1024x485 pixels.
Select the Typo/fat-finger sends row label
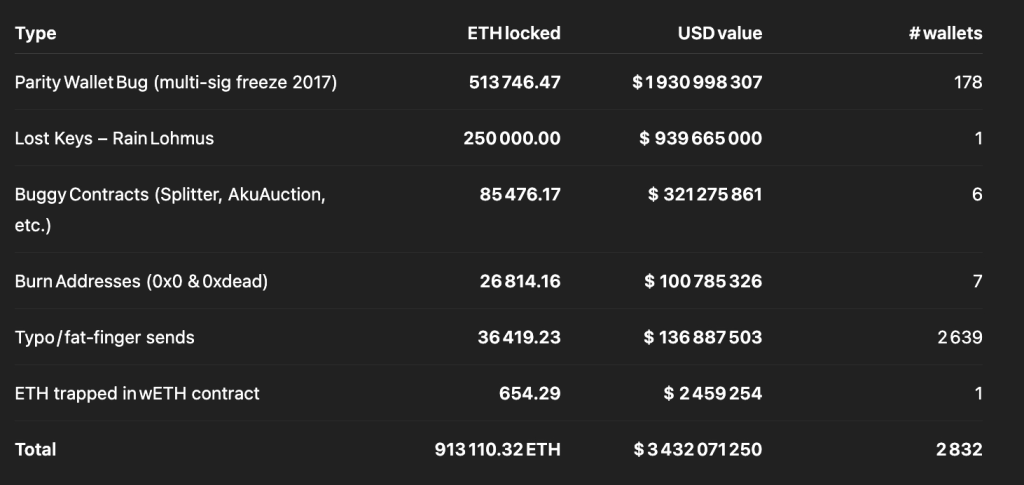[104, 337]
